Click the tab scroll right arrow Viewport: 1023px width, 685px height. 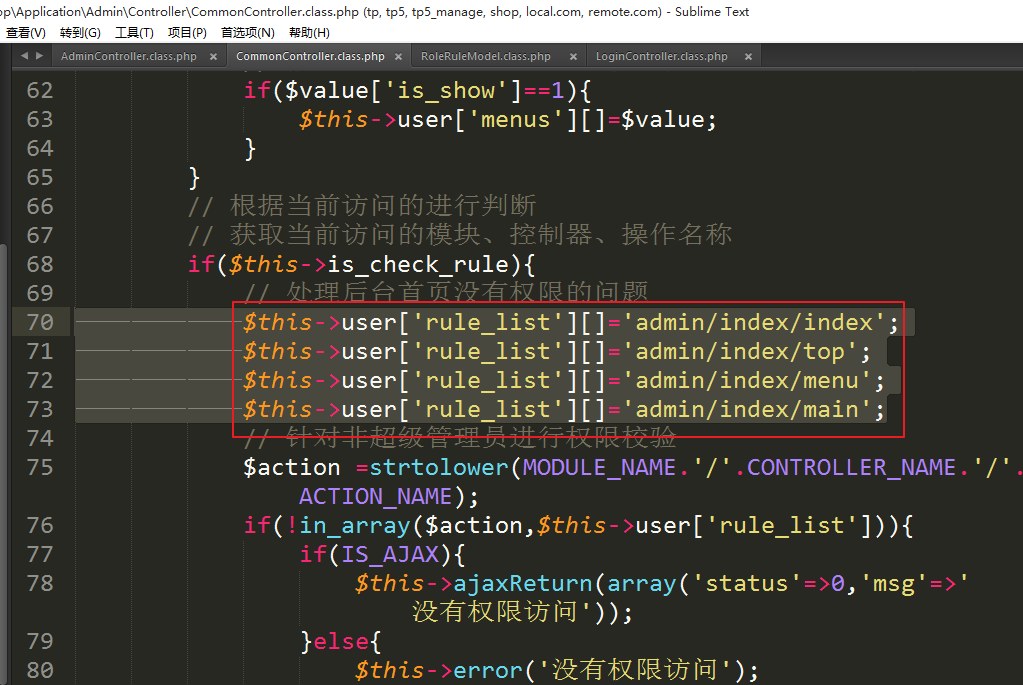pyautogui.click(x=36, y=57)
